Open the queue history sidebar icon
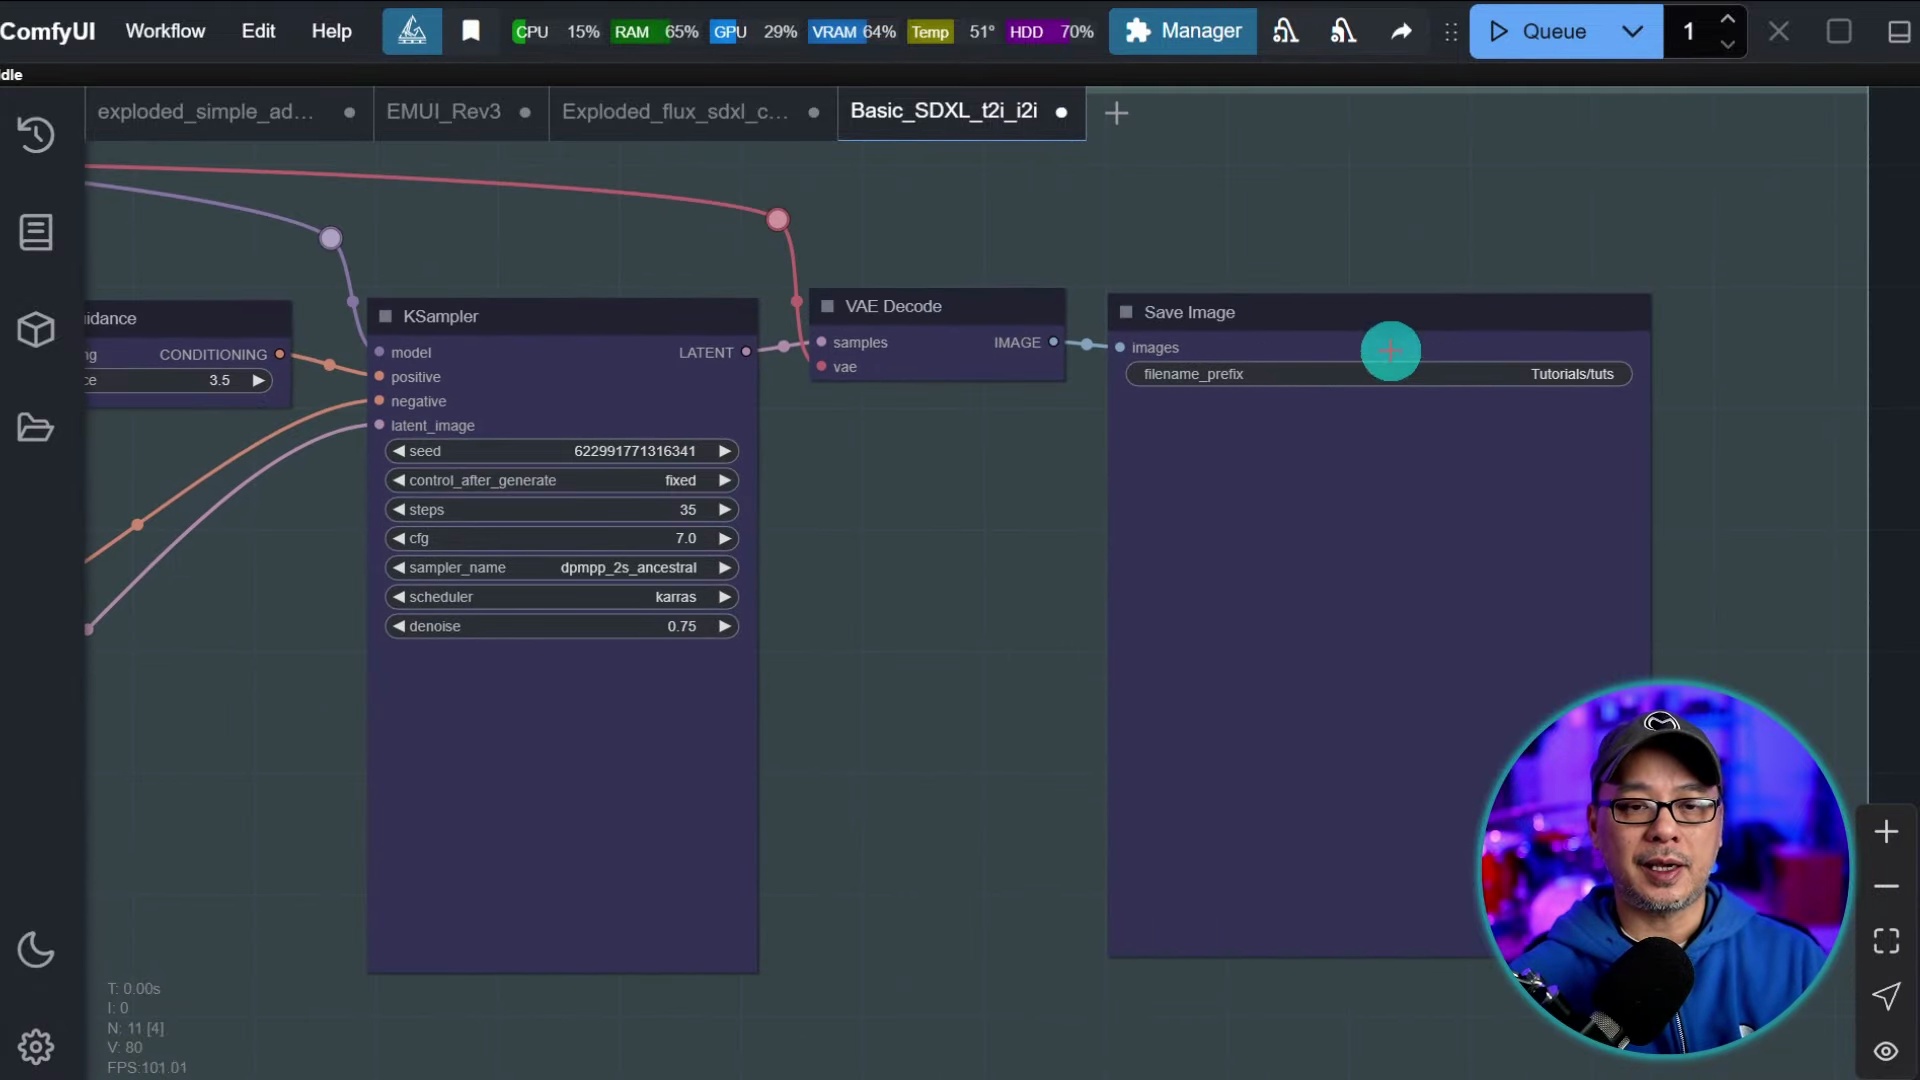 [x=36, y=134]
